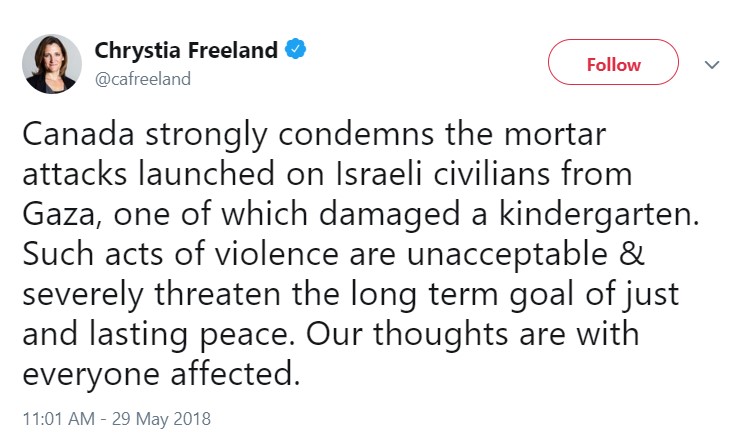Click the blue verified badge icon

point(295,50)
